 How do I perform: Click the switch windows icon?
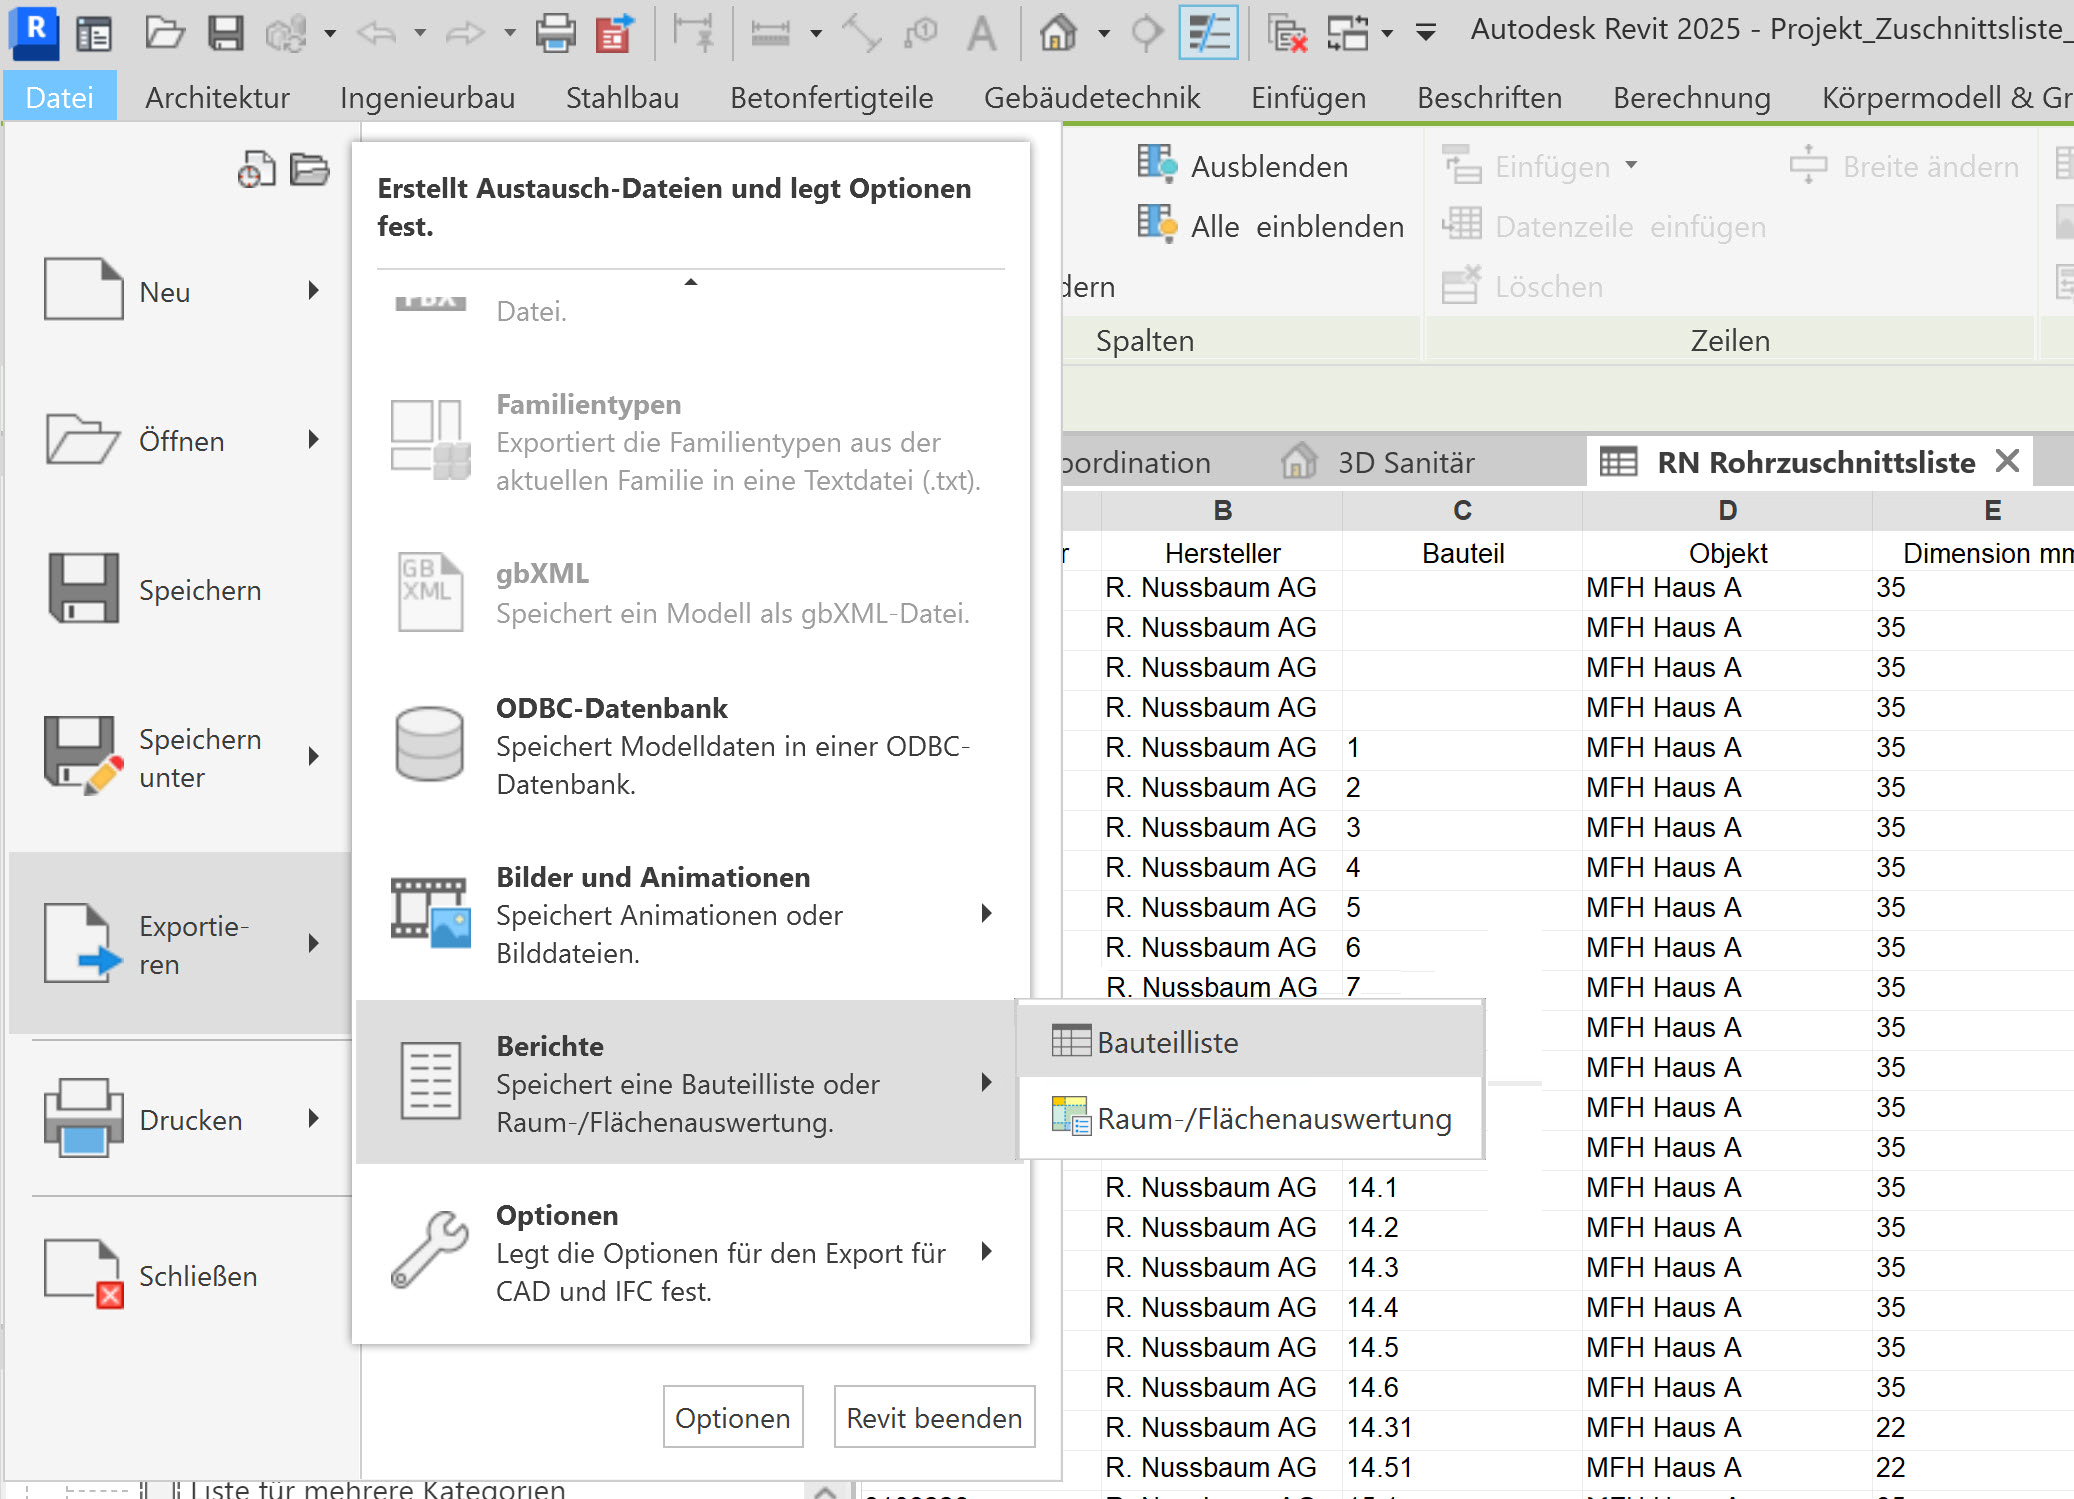click(x=1348, y=33)
